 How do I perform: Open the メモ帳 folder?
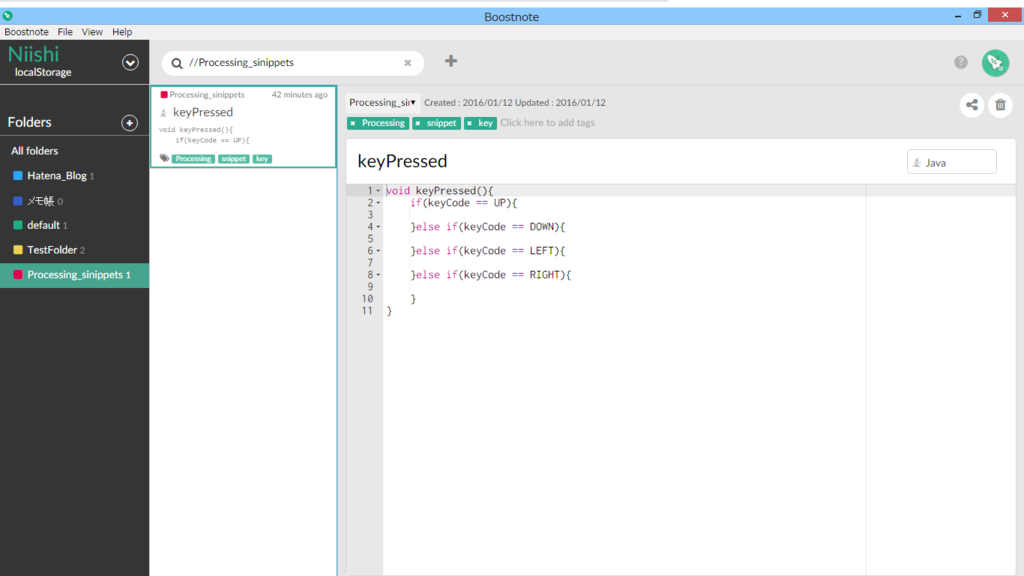pos(74,200)
